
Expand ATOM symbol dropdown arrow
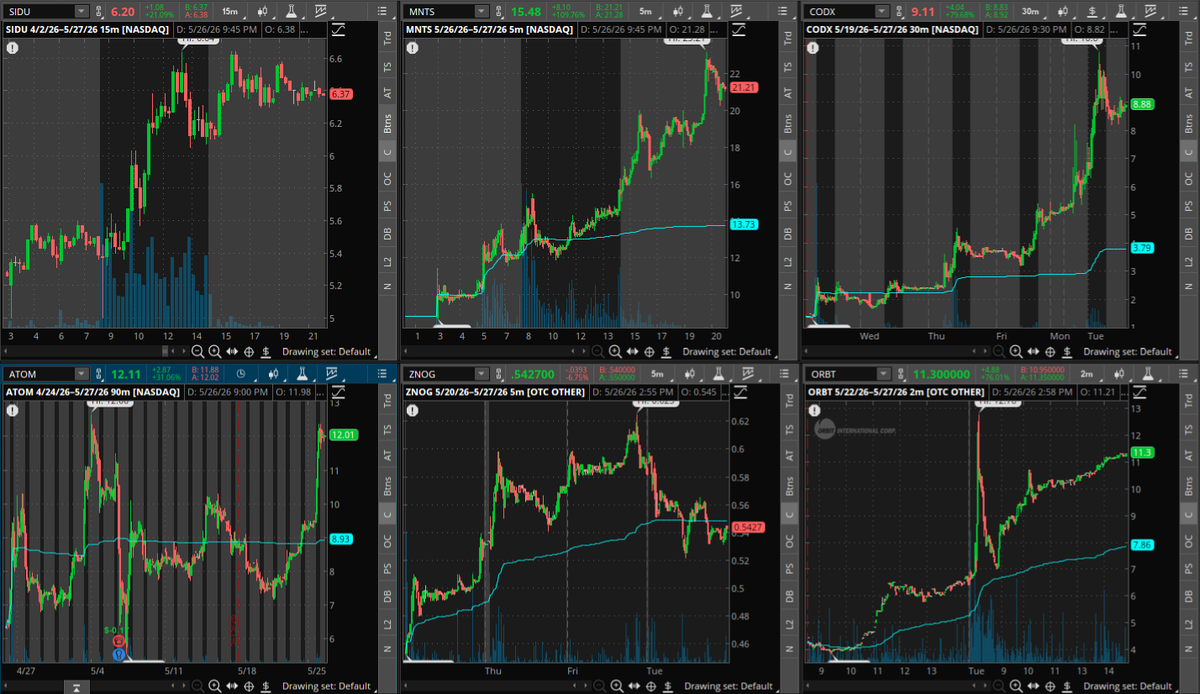pos(81,374)
